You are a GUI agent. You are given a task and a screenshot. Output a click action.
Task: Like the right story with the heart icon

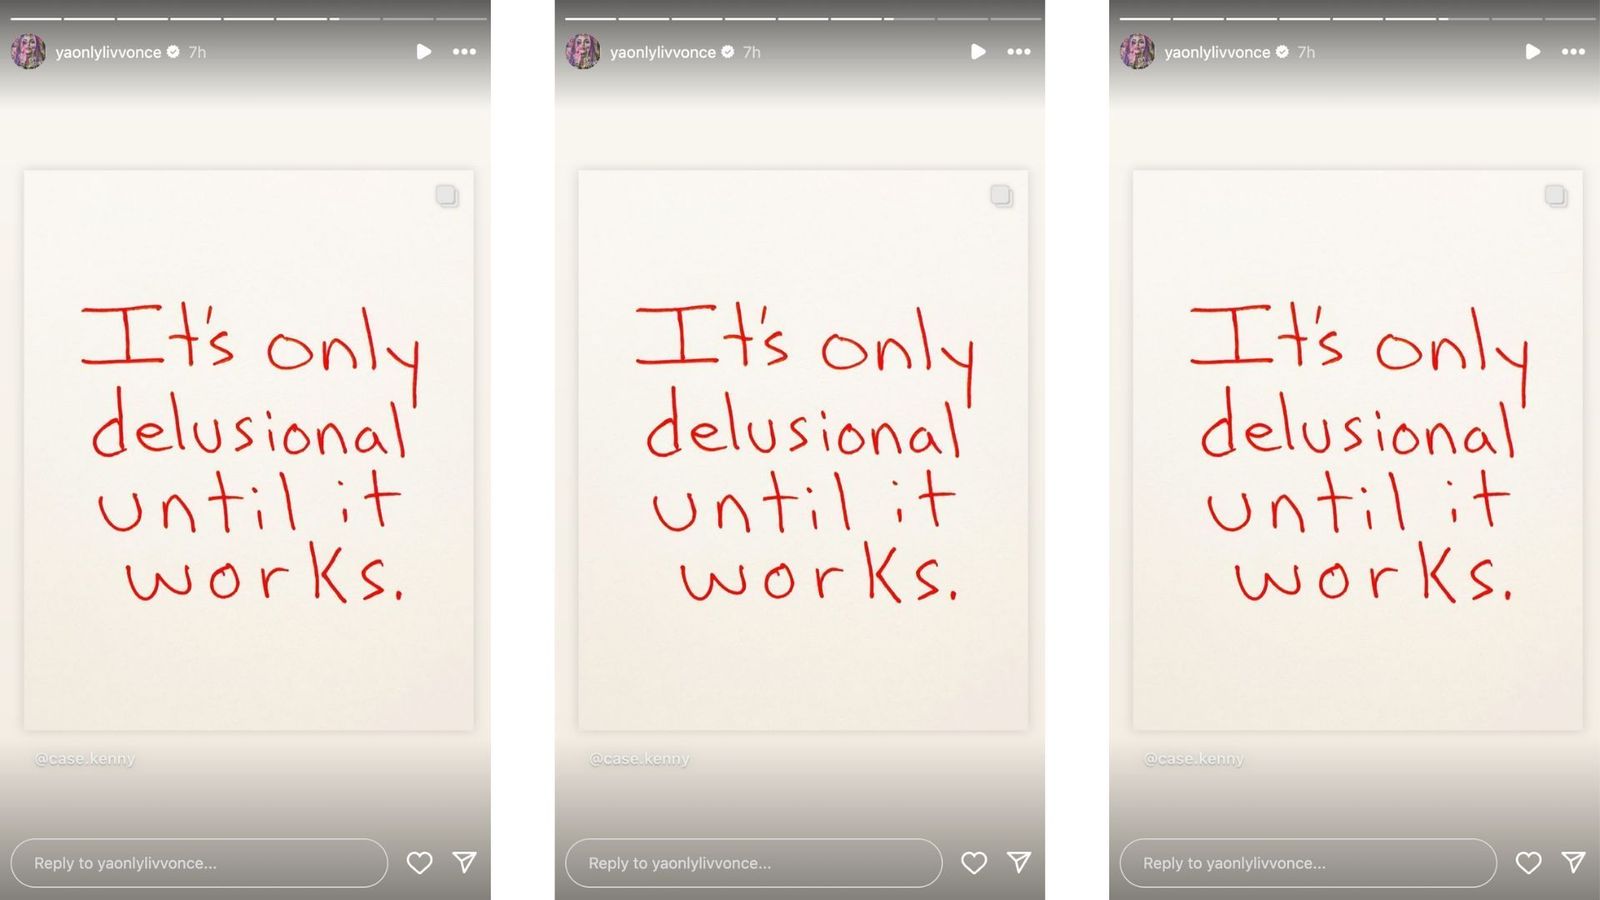pyautogui.click(x=1528, y=862)
